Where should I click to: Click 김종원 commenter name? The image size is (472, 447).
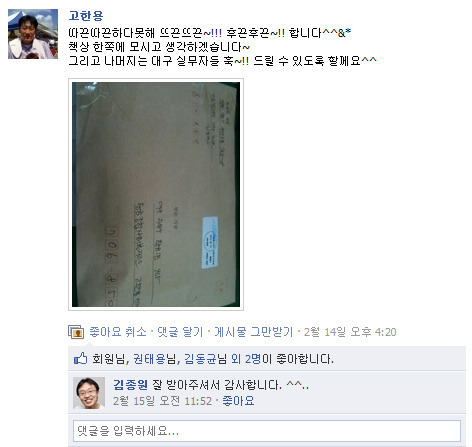pos(130,385)
